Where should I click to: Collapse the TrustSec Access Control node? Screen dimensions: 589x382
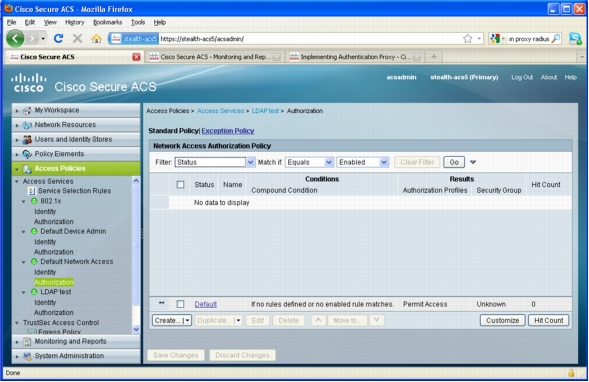coord(17,323)
